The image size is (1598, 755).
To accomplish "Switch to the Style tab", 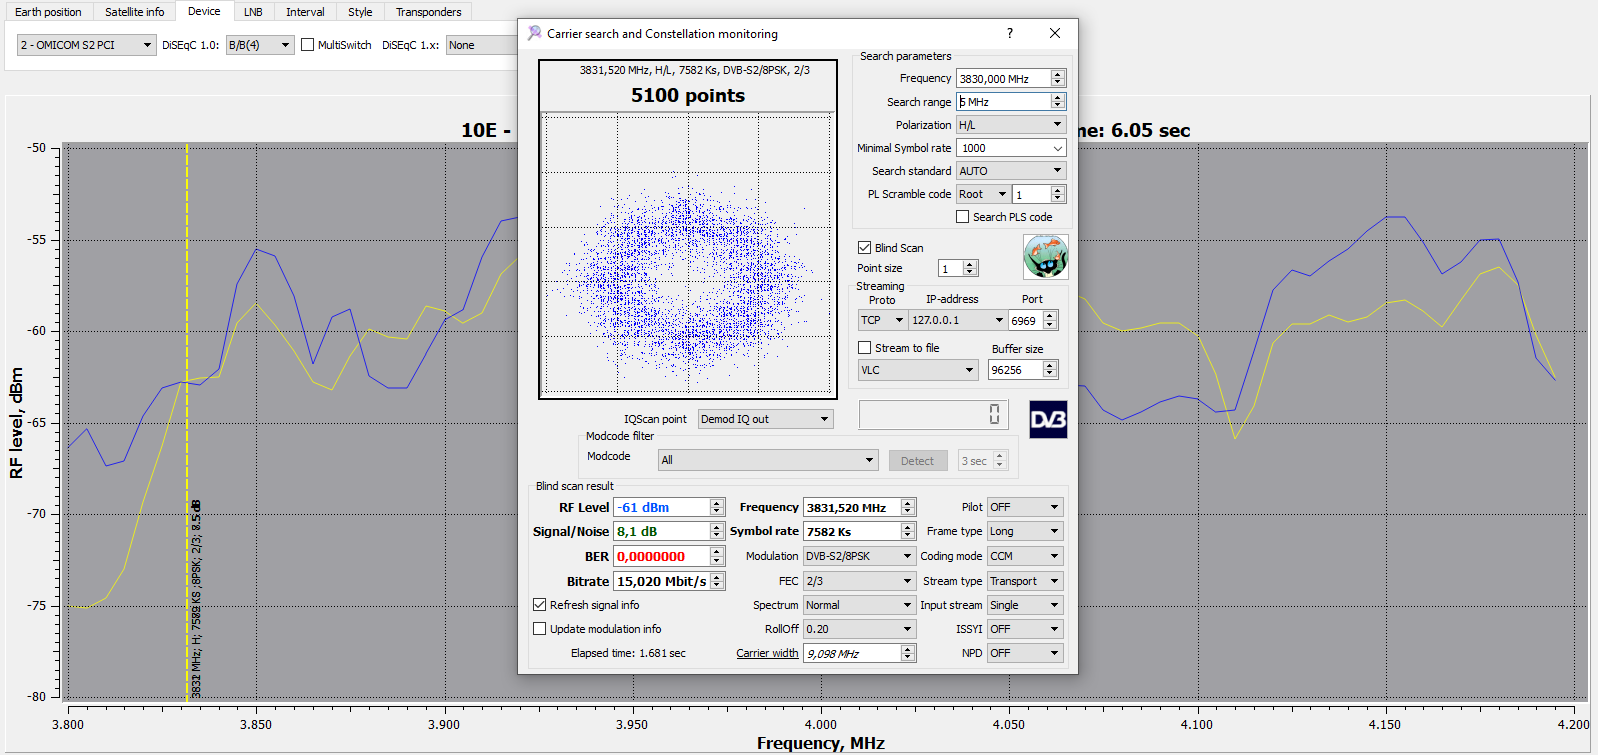I will [x=360, y=12].
